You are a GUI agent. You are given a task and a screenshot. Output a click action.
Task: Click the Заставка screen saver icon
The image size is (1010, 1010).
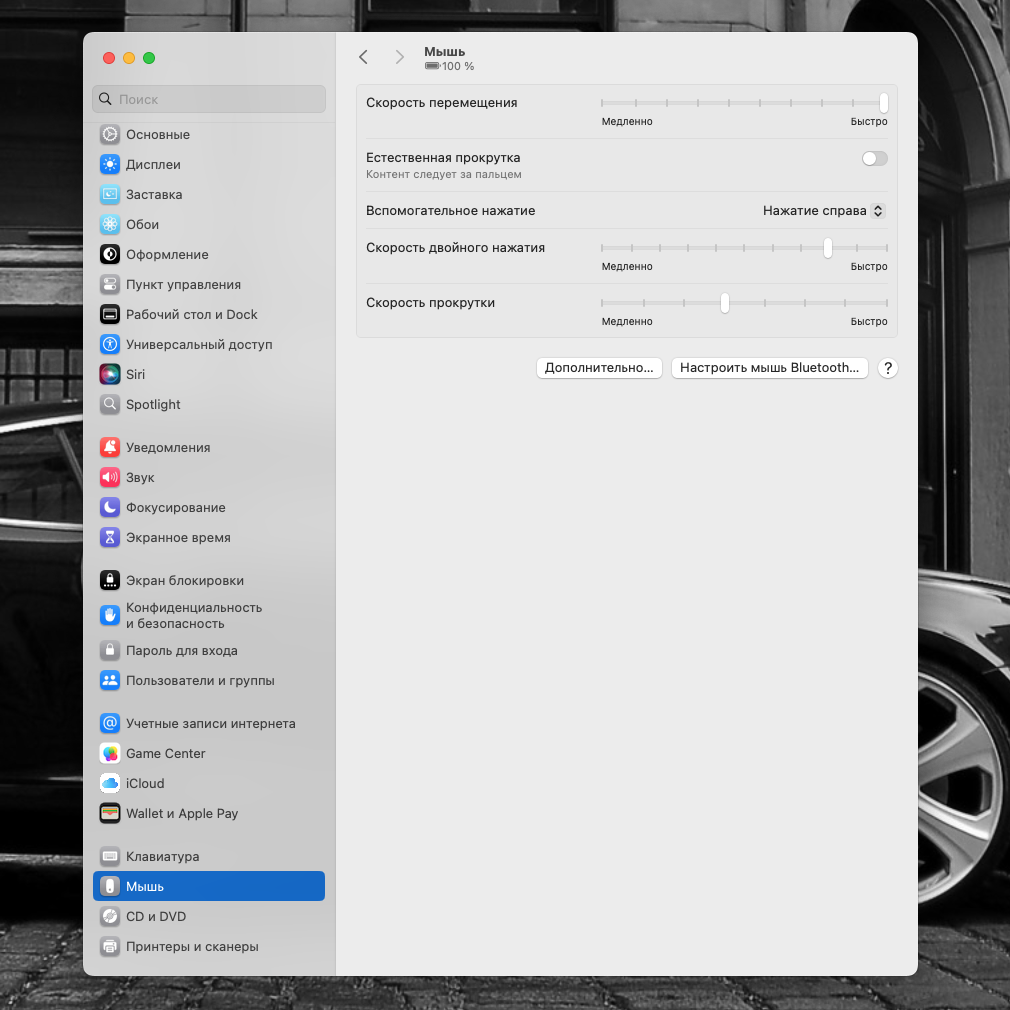click(x=110, y=195)
